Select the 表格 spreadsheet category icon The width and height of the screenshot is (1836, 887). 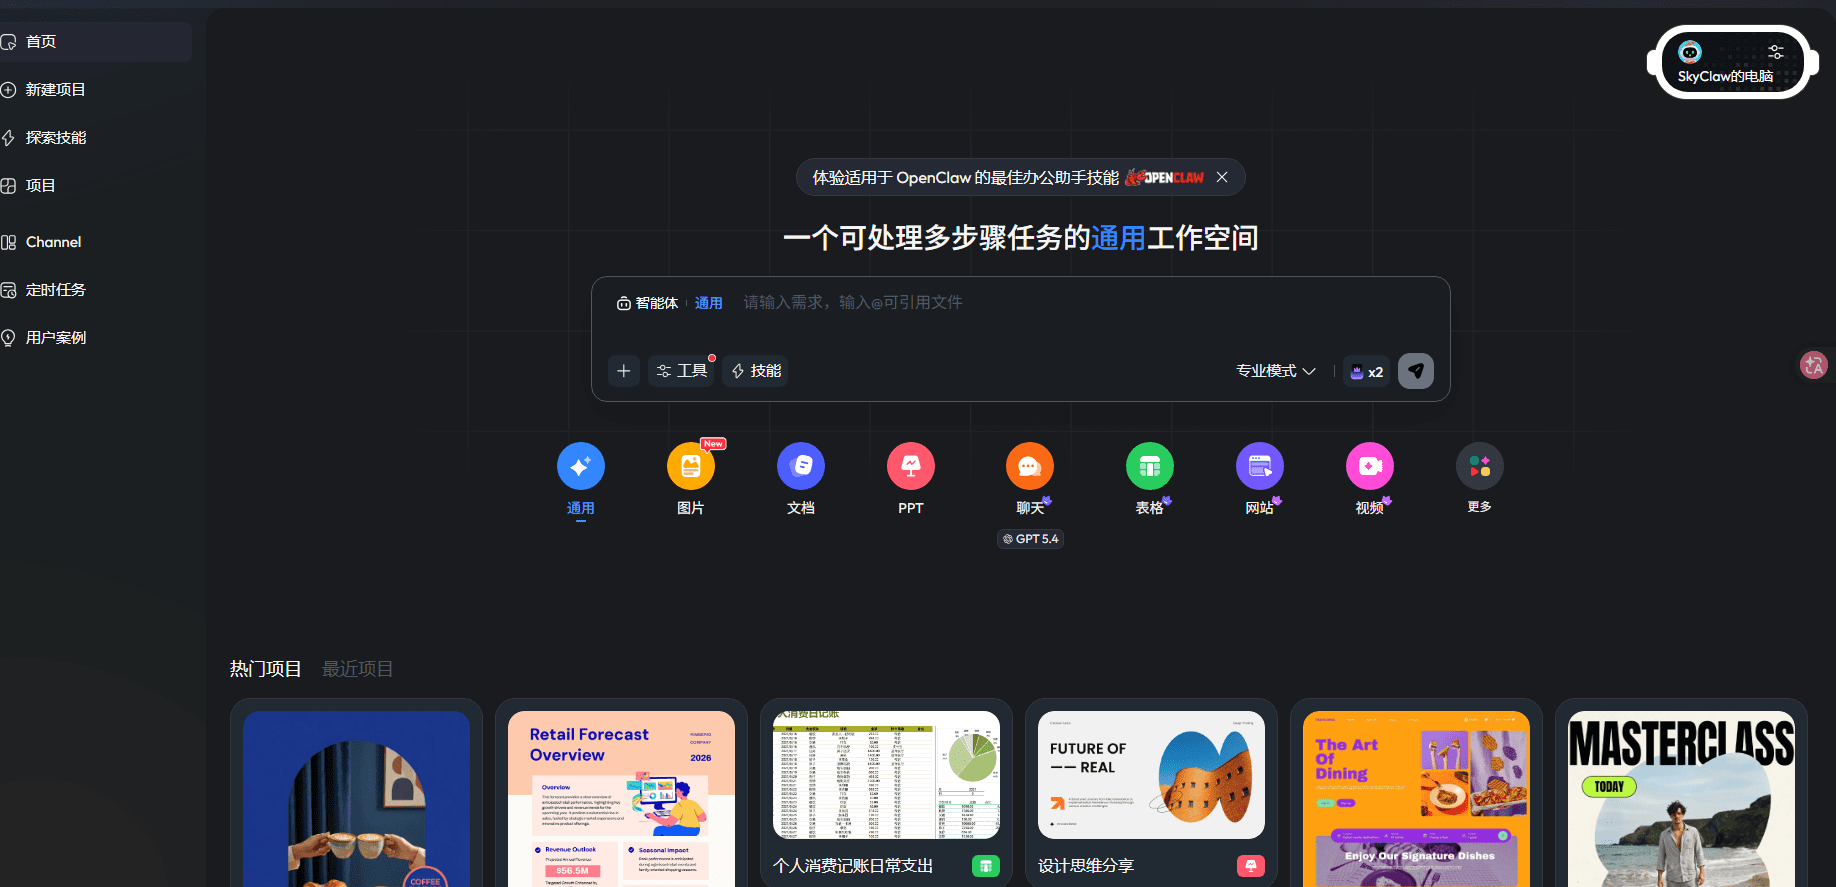(x=1150, y=466)
